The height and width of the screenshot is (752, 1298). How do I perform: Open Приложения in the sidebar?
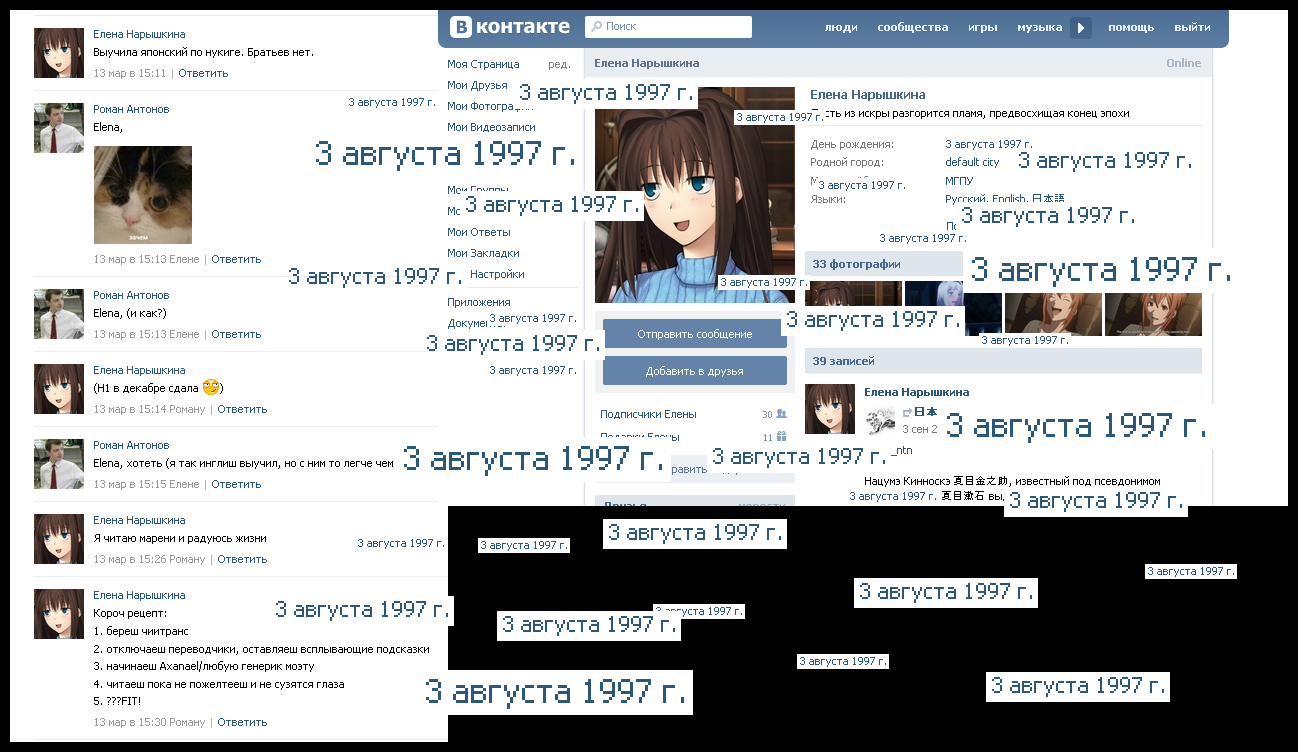click(x=479, y=302)
